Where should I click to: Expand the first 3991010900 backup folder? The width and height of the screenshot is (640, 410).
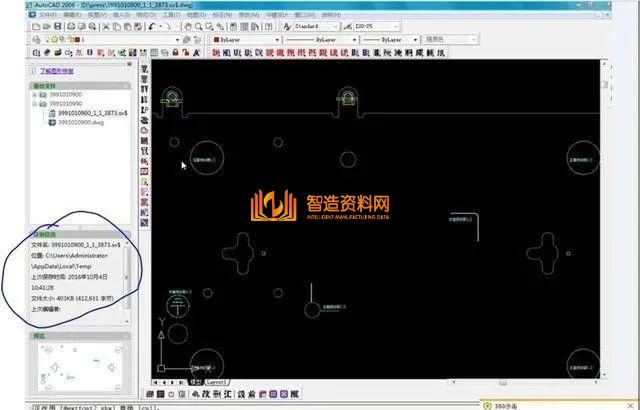click(35, 95)
